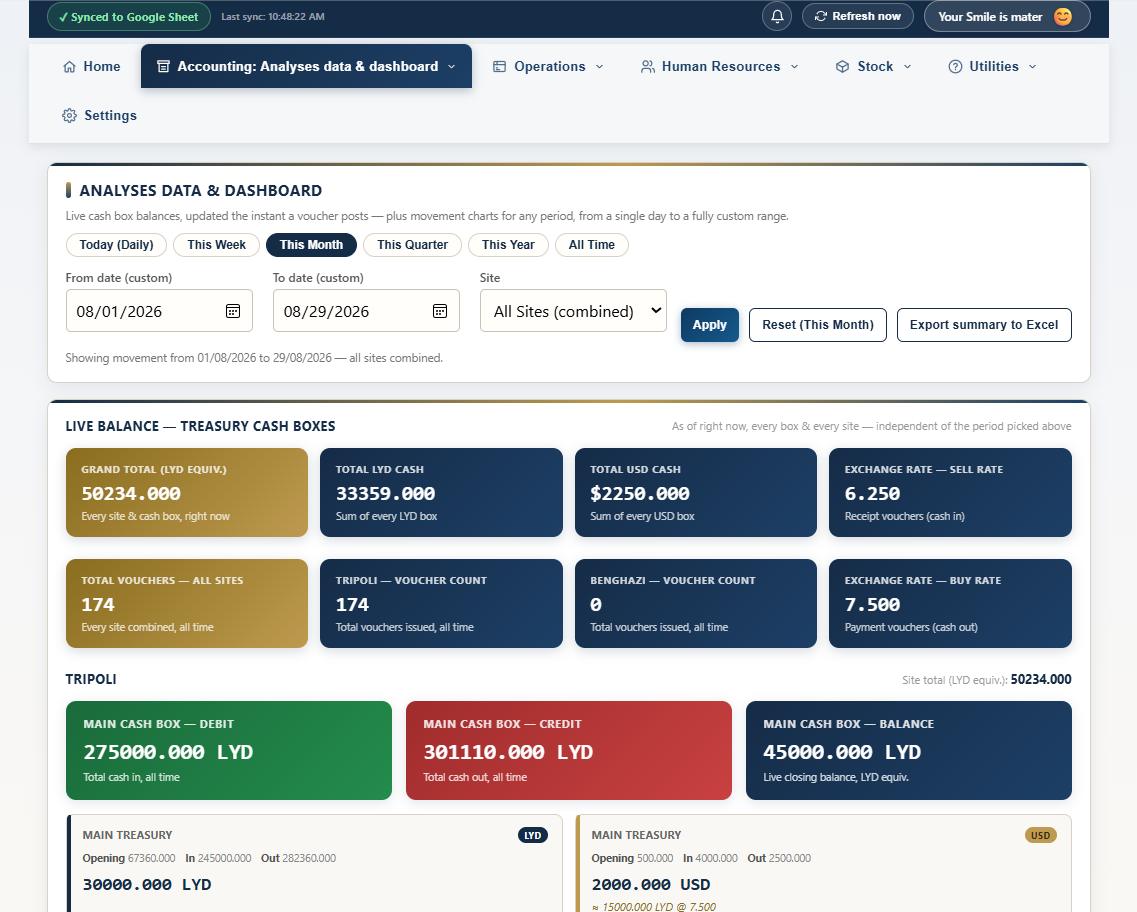Click the Site total value 50234.000
The image size is (1137, 912).
pyautogui.click(x=1041, y=679)
